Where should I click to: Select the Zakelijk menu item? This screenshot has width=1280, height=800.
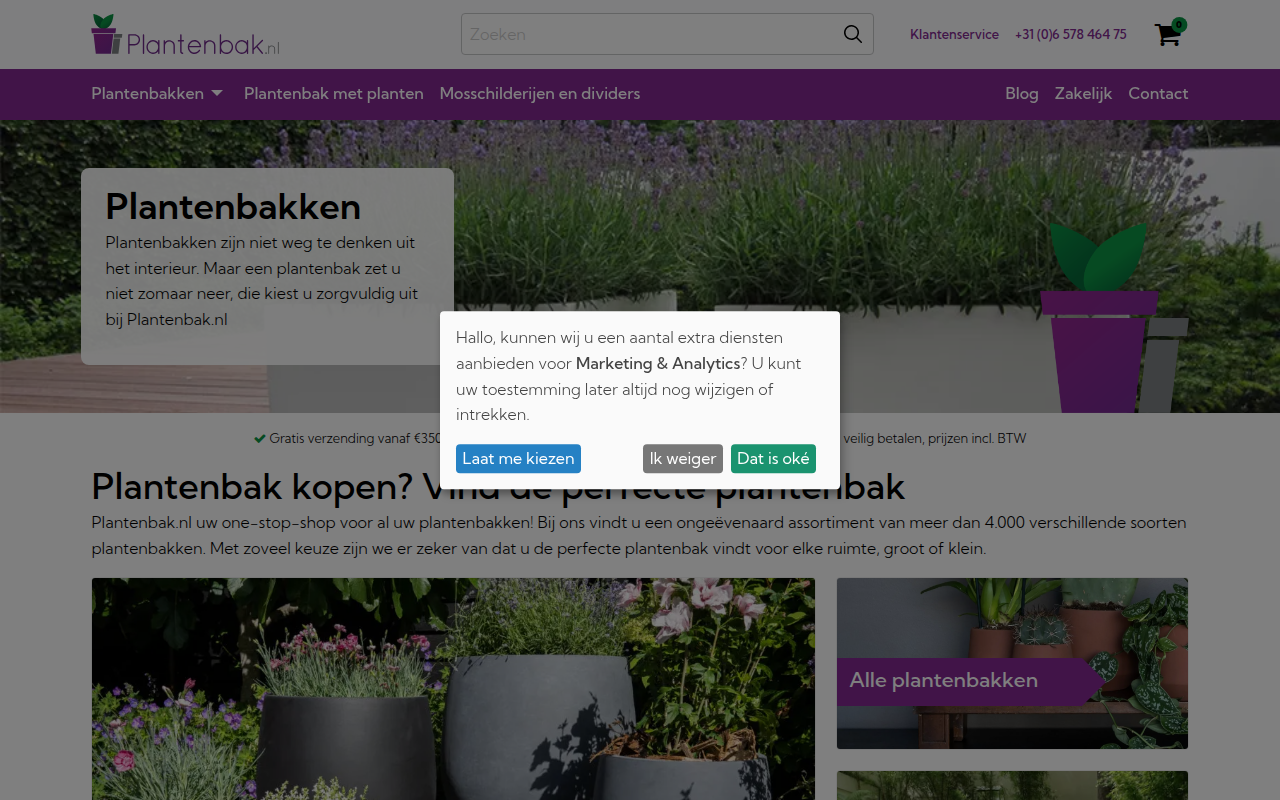tap(1083, 93)
